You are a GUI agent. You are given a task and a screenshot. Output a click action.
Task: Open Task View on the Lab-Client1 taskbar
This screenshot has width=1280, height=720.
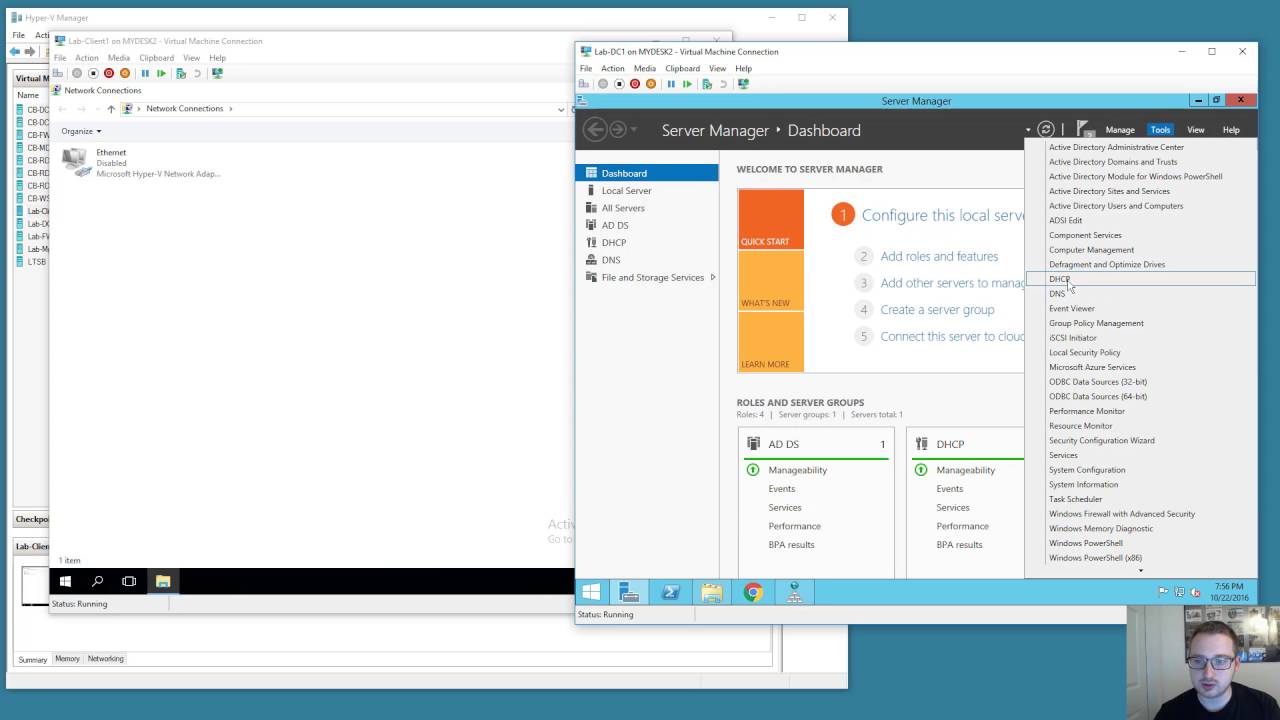129,581
